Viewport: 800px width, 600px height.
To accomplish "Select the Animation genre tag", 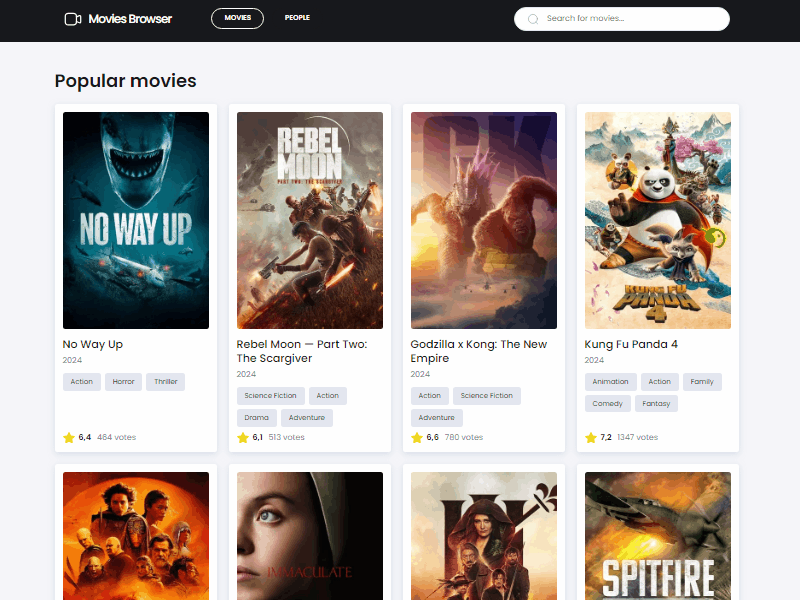I will click(x=610, y=382).
